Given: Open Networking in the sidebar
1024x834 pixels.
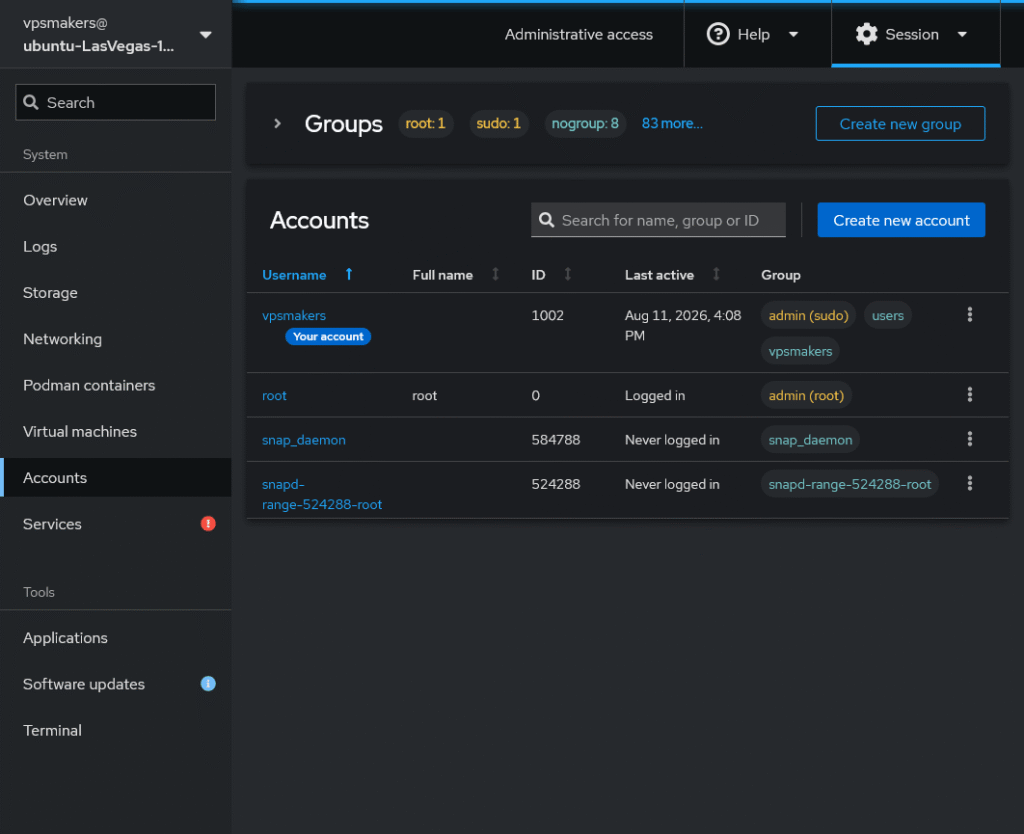Looking at the screenshot, I should tap(116, 339).
